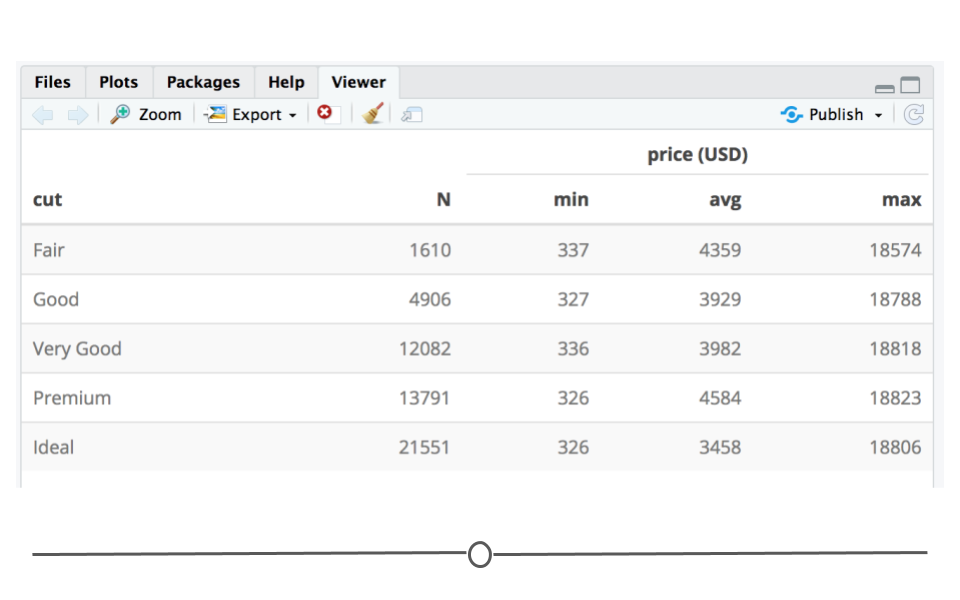Click the N value 13791
Screen dimensions: 960x600
[x=424, y=398]
